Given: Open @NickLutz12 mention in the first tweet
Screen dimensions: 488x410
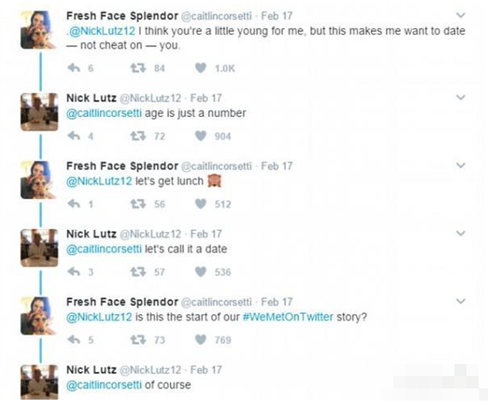Looking at the screenshot, I should tap(102, 31).
